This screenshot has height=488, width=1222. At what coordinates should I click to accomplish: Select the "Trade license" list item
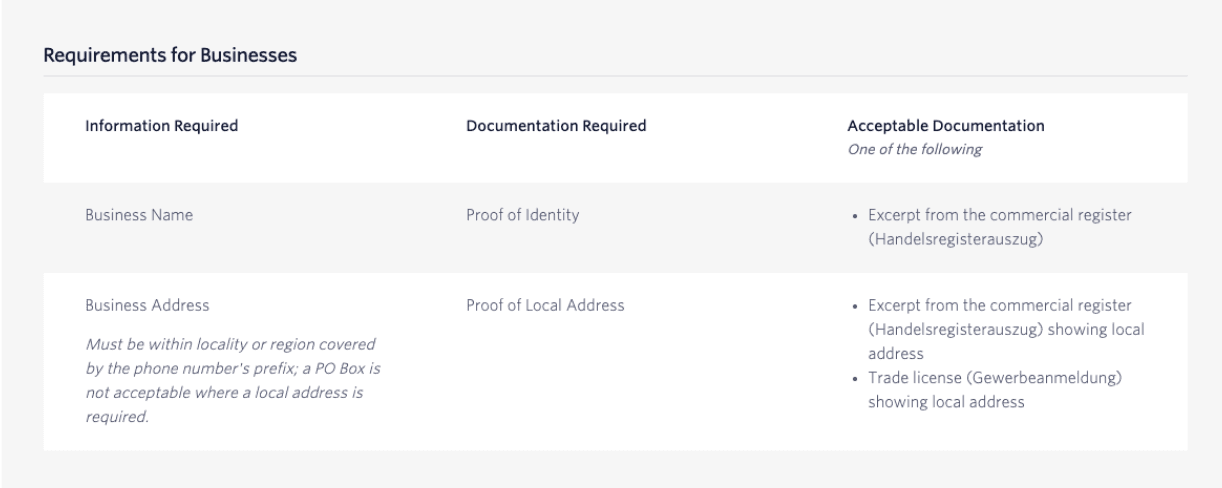tap(990, 380)
